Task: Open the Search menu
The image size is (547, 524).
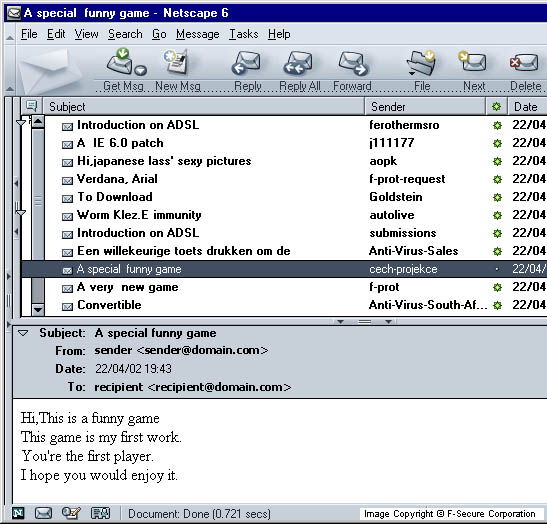Action: coord(125,34)
